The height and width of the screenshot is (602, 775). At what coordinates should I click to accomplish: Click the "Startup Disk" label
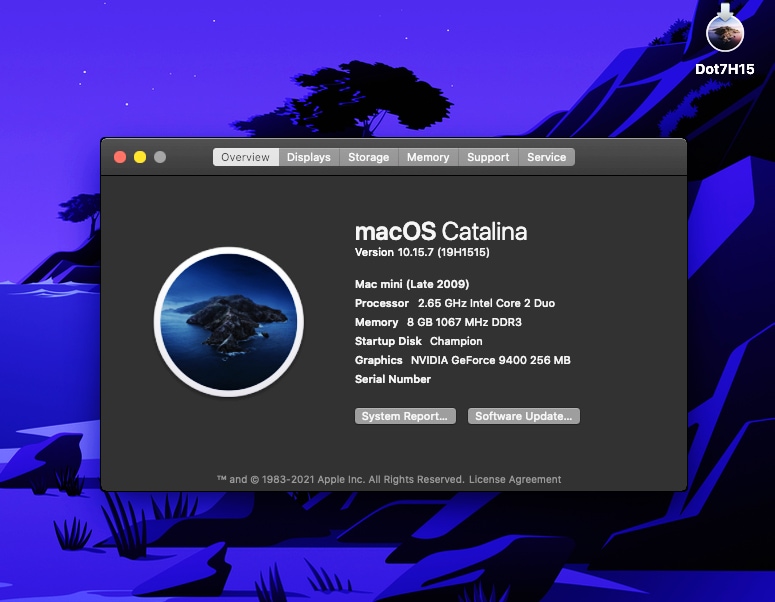(388, 341)
